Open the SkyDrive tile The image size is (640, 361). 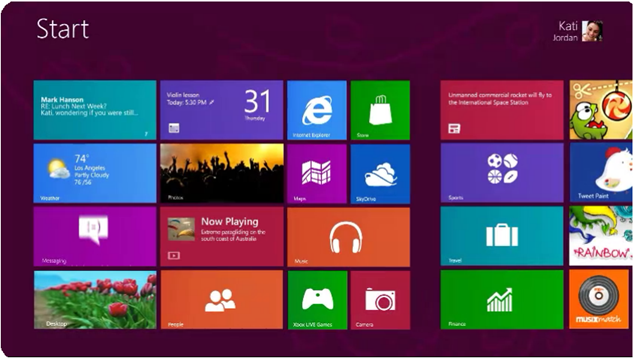coord(380,174)
